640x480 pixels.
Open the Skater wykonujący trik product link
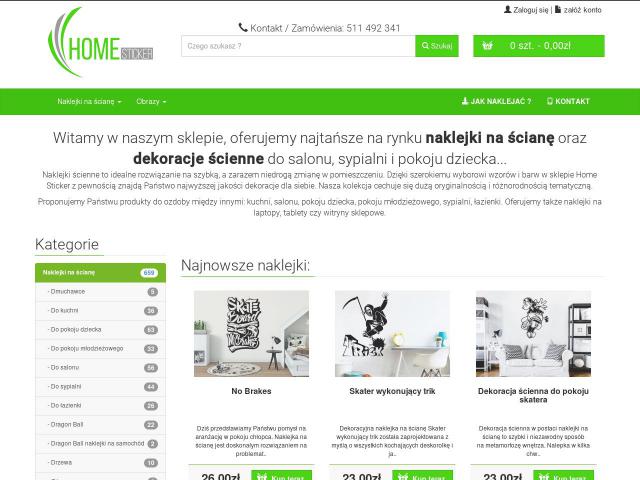pyautogui.click(x=392, y=391)
